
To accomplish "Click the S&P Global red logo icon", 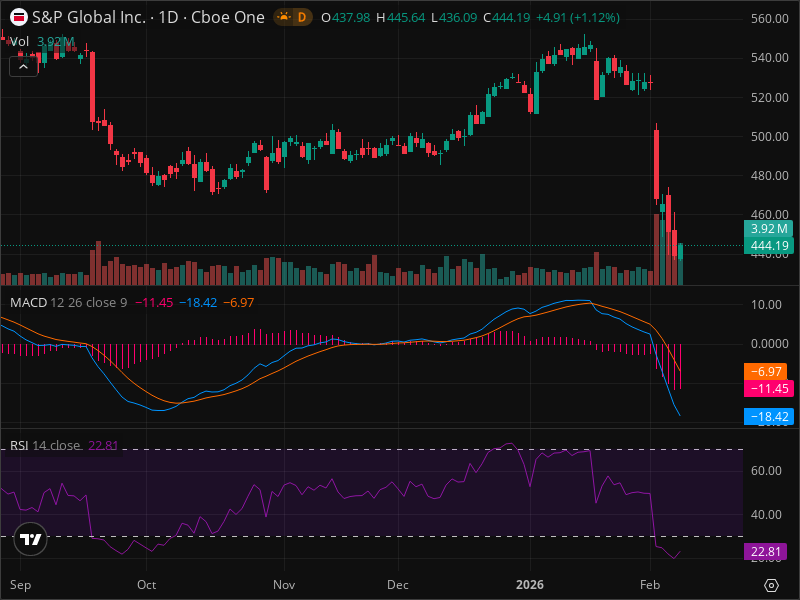I will tap(19, 17).
